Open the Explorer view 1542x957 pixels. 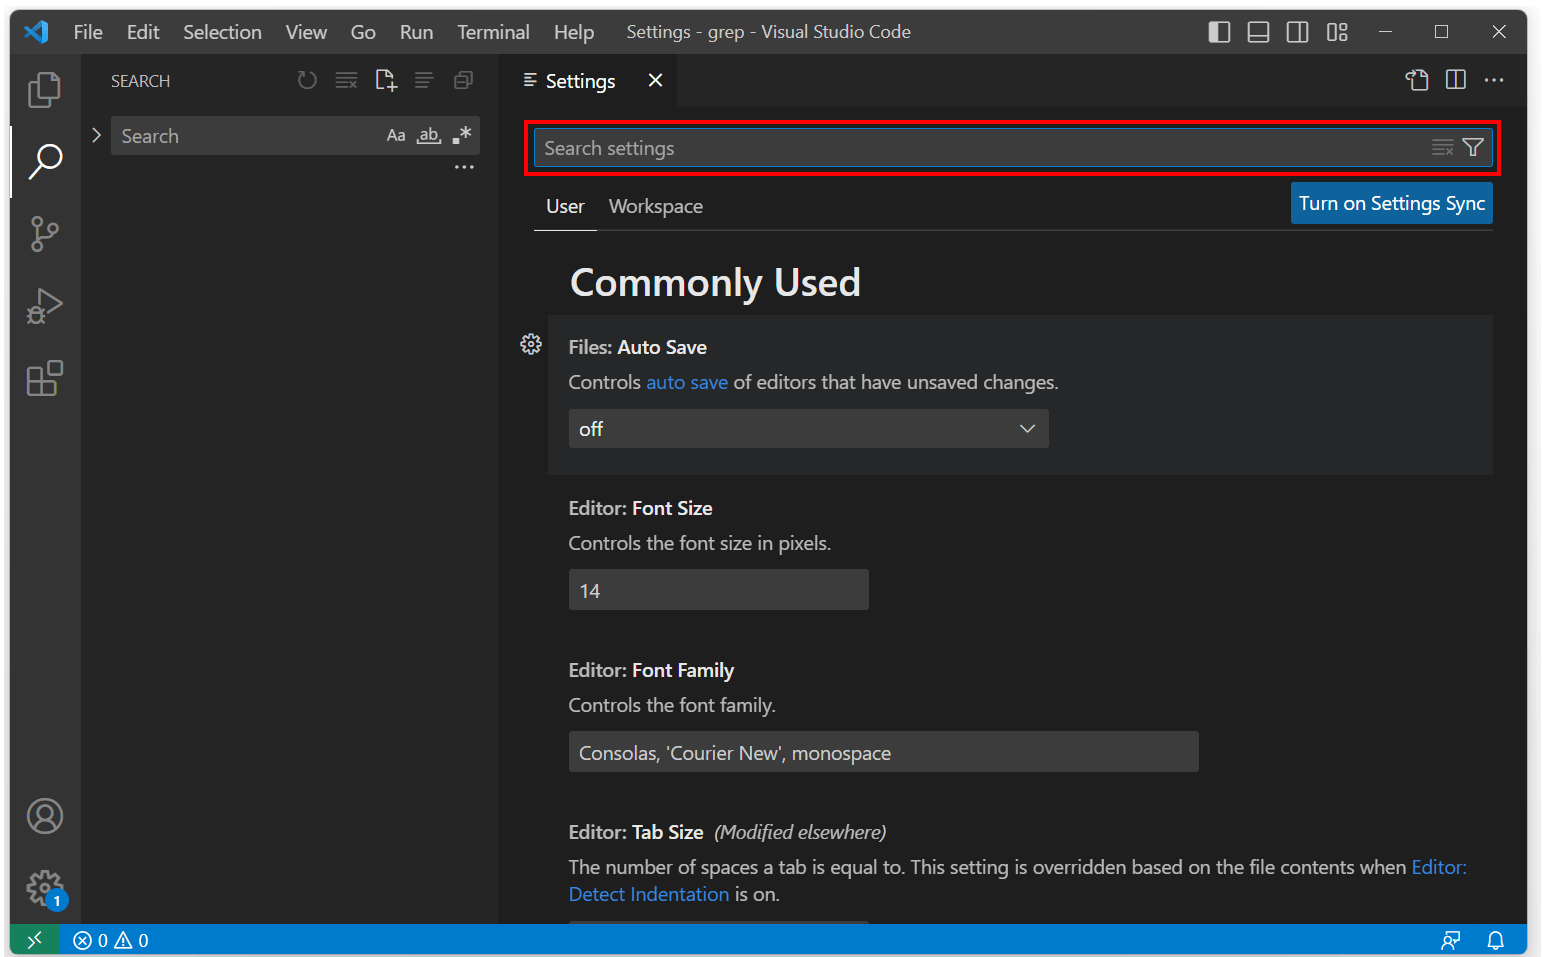coord(44,89)
